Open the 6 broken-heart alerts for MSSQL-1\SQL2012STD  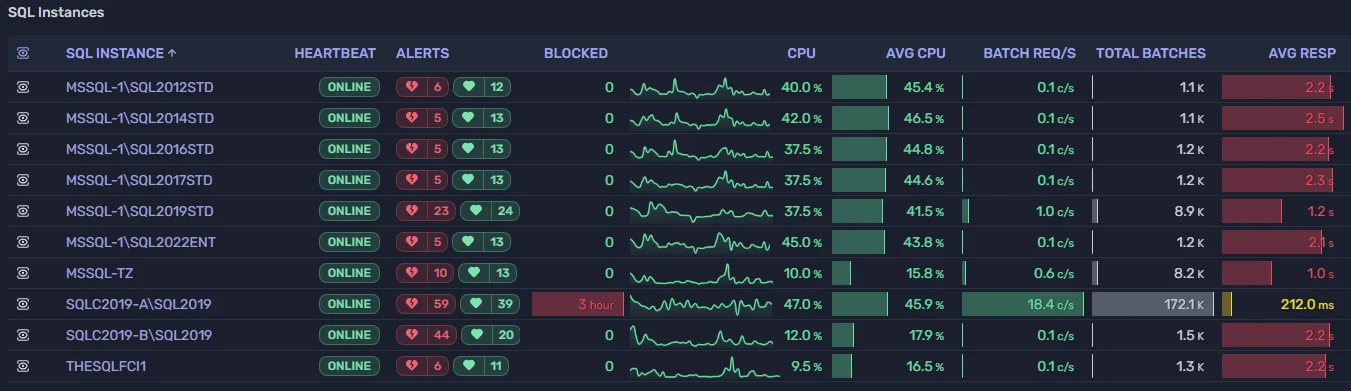422,87
